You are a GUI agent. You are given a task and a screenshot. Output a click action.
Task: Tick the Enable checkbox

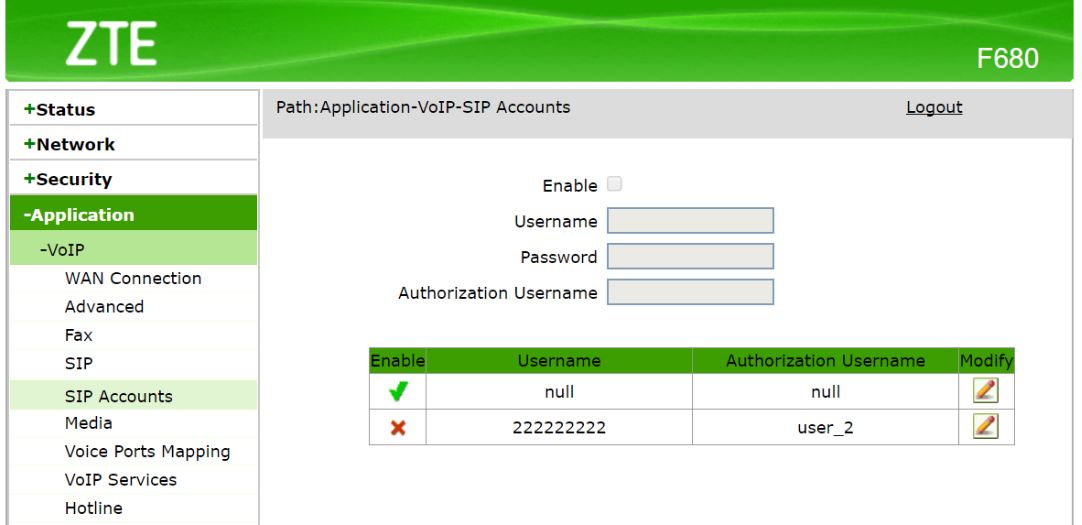[614, 184]
